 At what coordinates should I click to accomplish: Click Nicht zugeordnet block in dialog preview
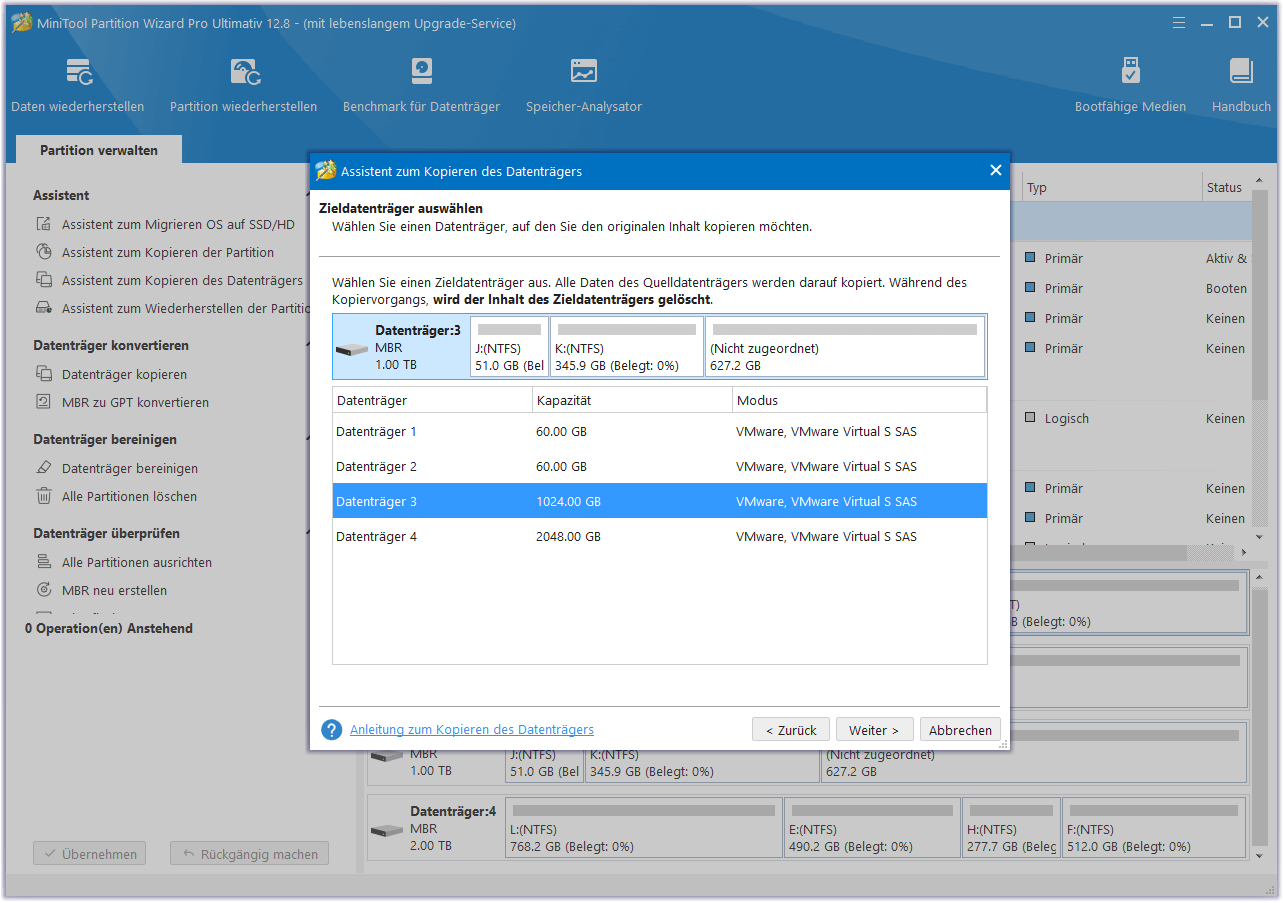(845, 347)
